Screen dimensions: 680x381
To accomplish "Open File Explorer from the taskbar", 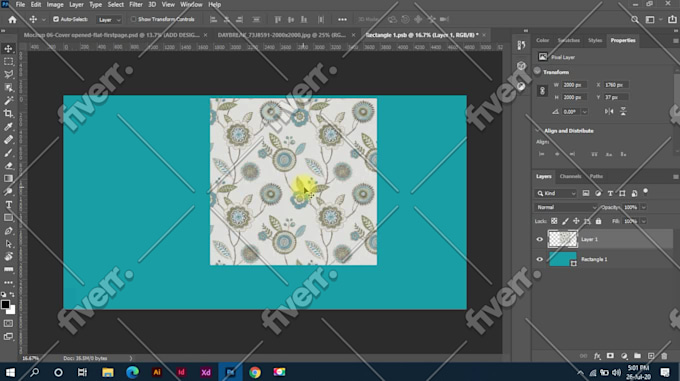I will pyautogui.click(x=108, y=372).
